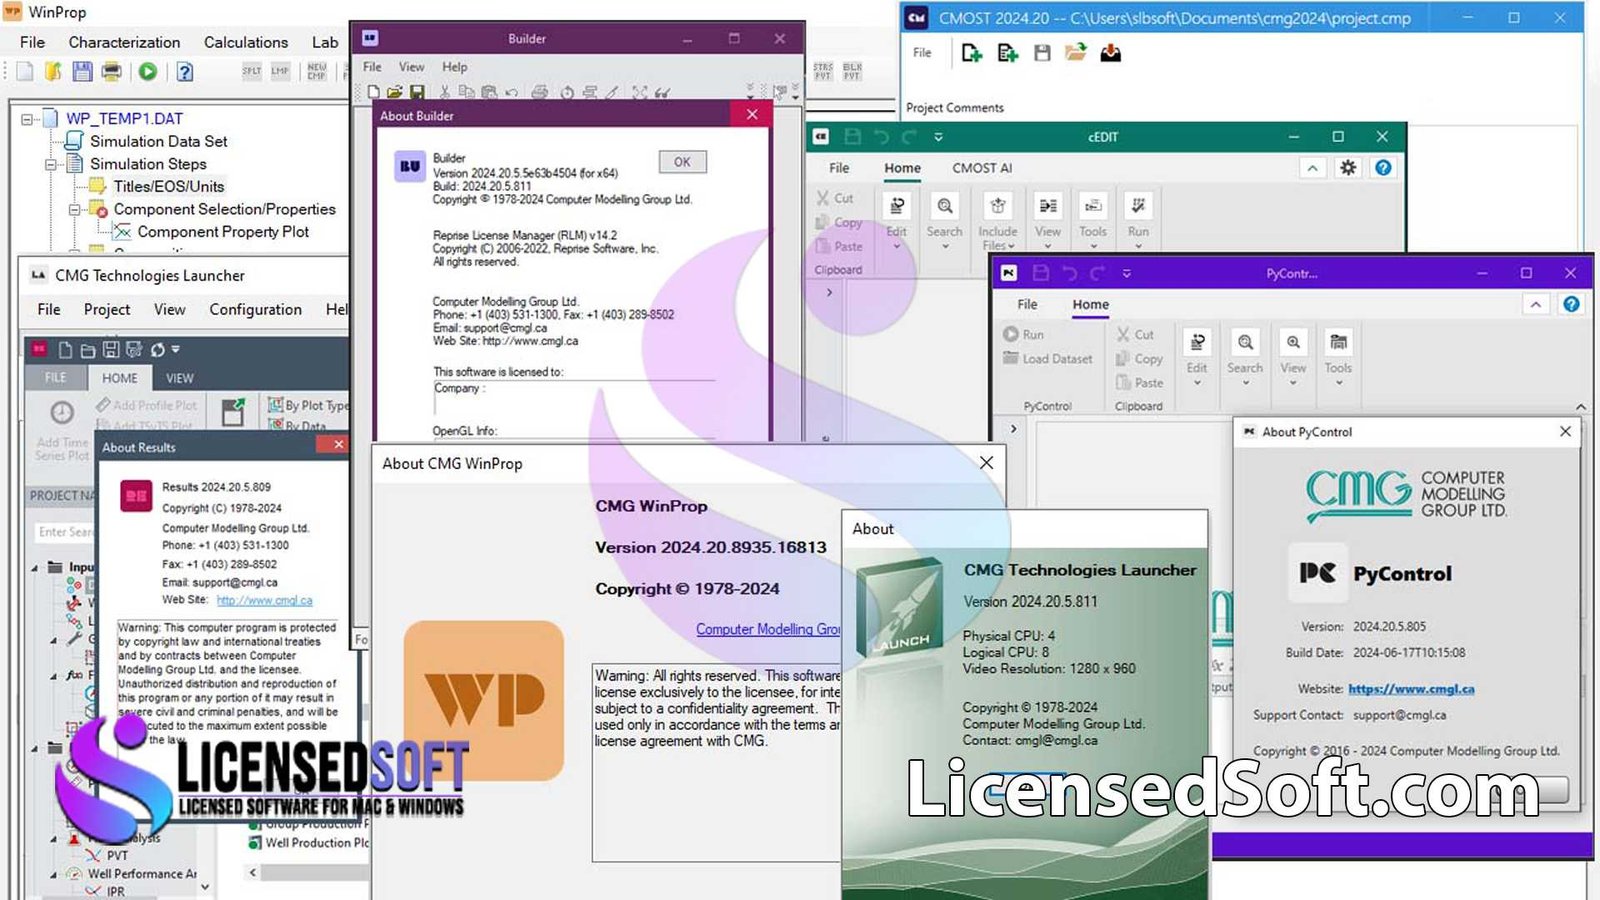Viewport: 1600px width, 900px height.
Task: Select Simulation Data Set in WinProp tree
Action: (159, 142)
